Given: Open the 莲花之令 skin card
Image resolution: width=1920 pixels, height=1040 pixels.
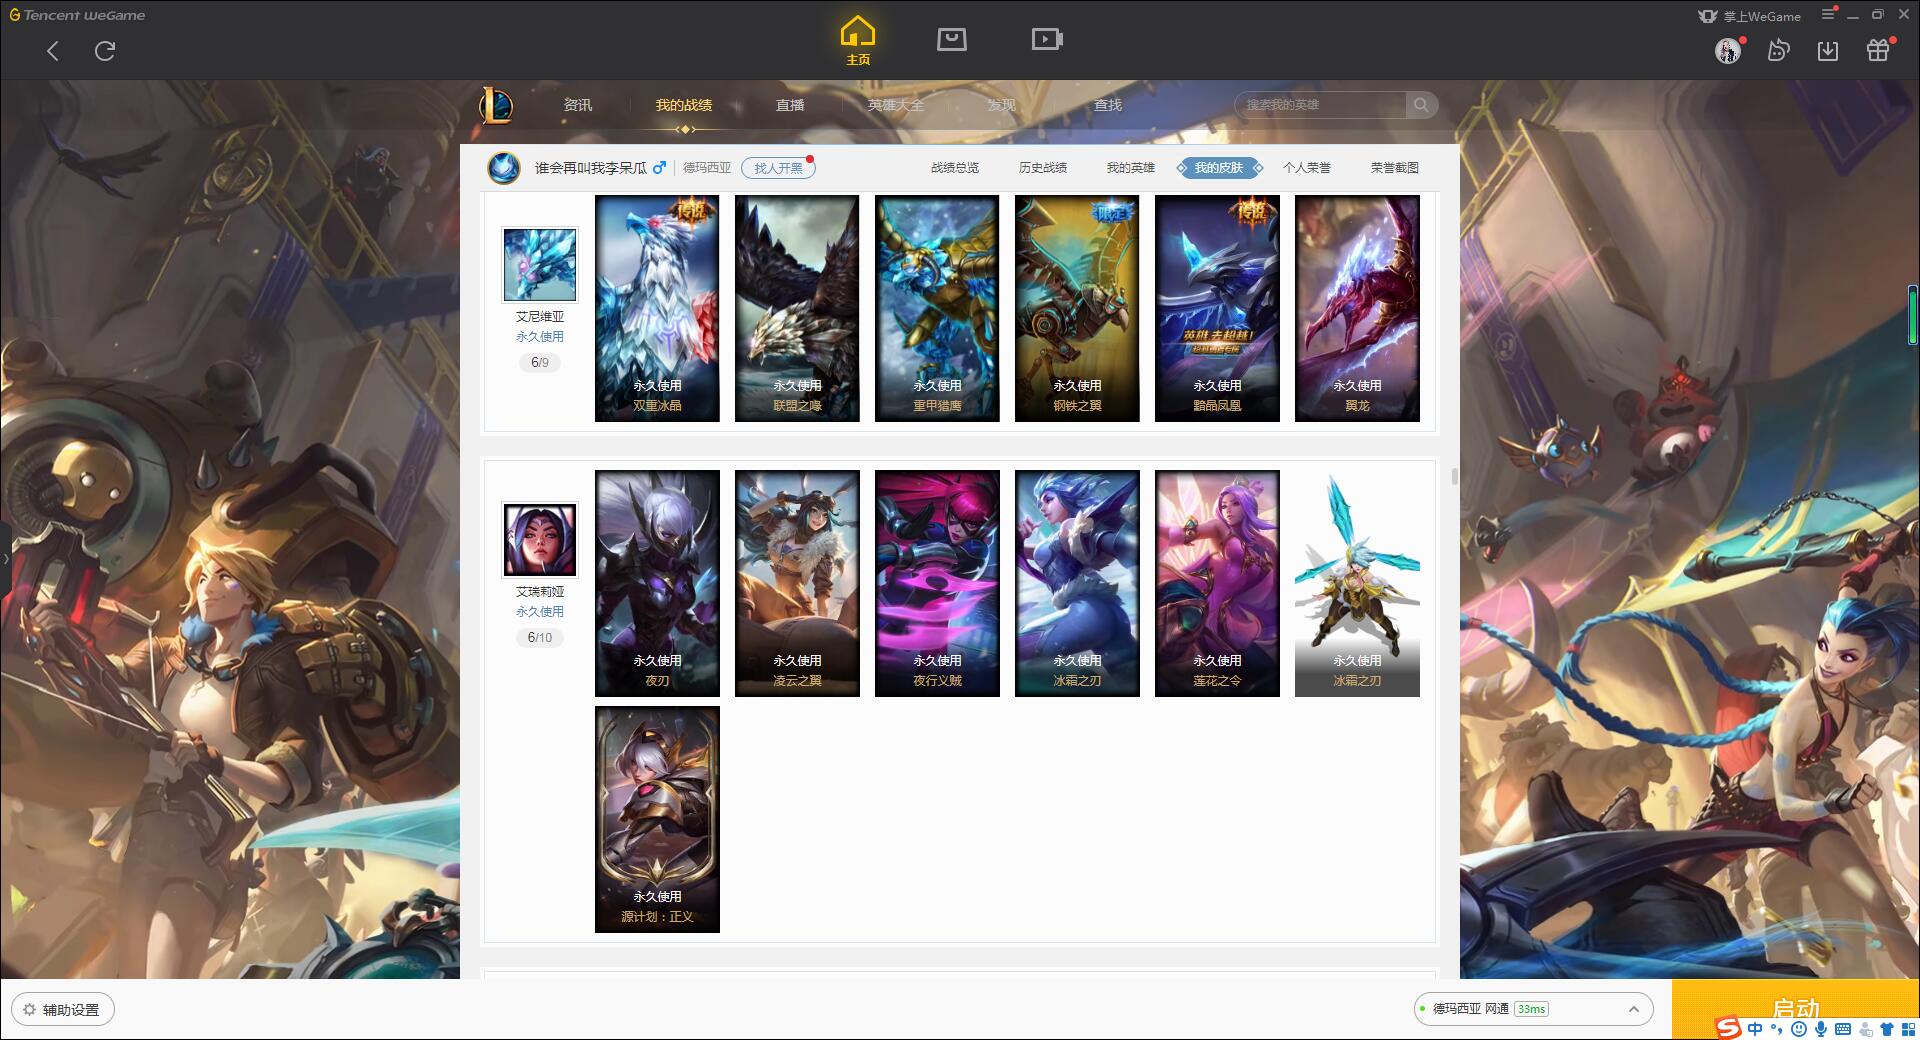Looking at the screenshot, I should pyautogui.click(x=1217, y=583).
